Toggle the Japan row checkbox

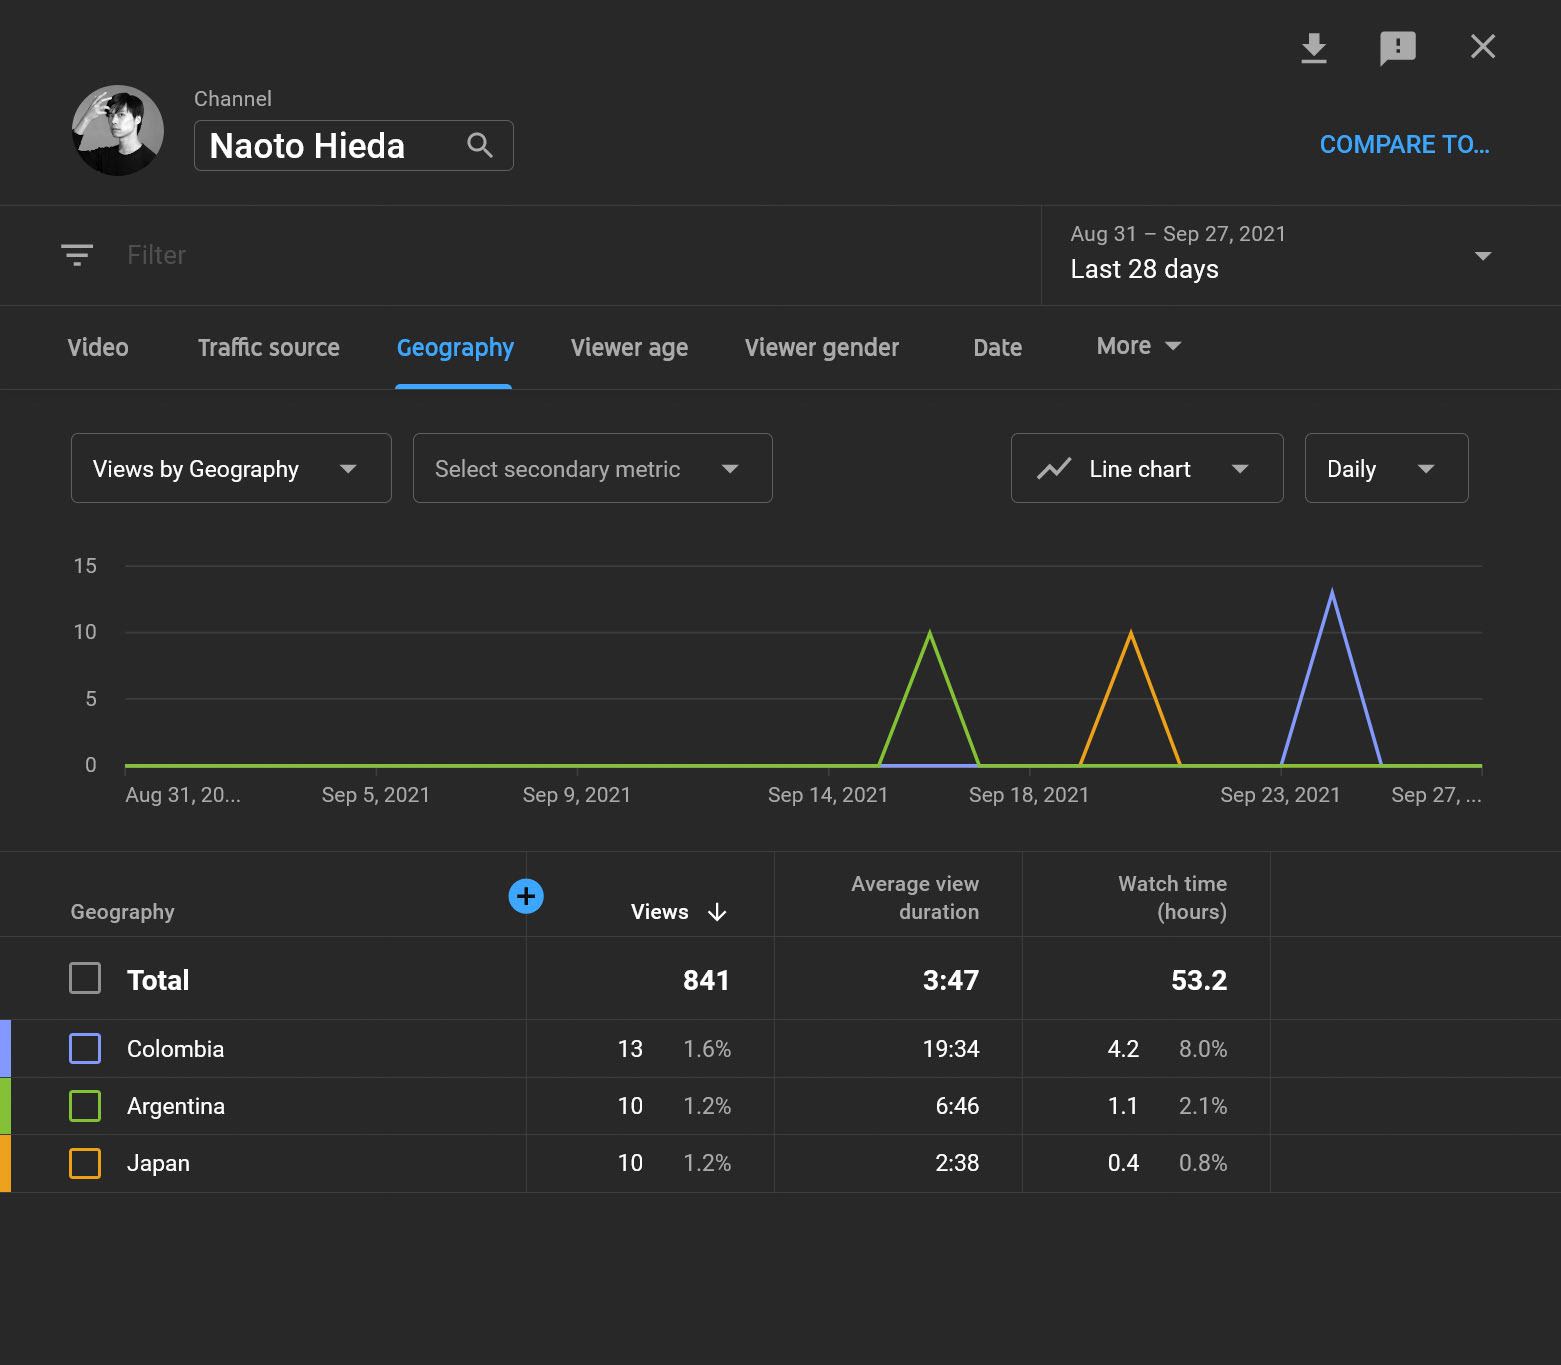tap(85, 1163)
